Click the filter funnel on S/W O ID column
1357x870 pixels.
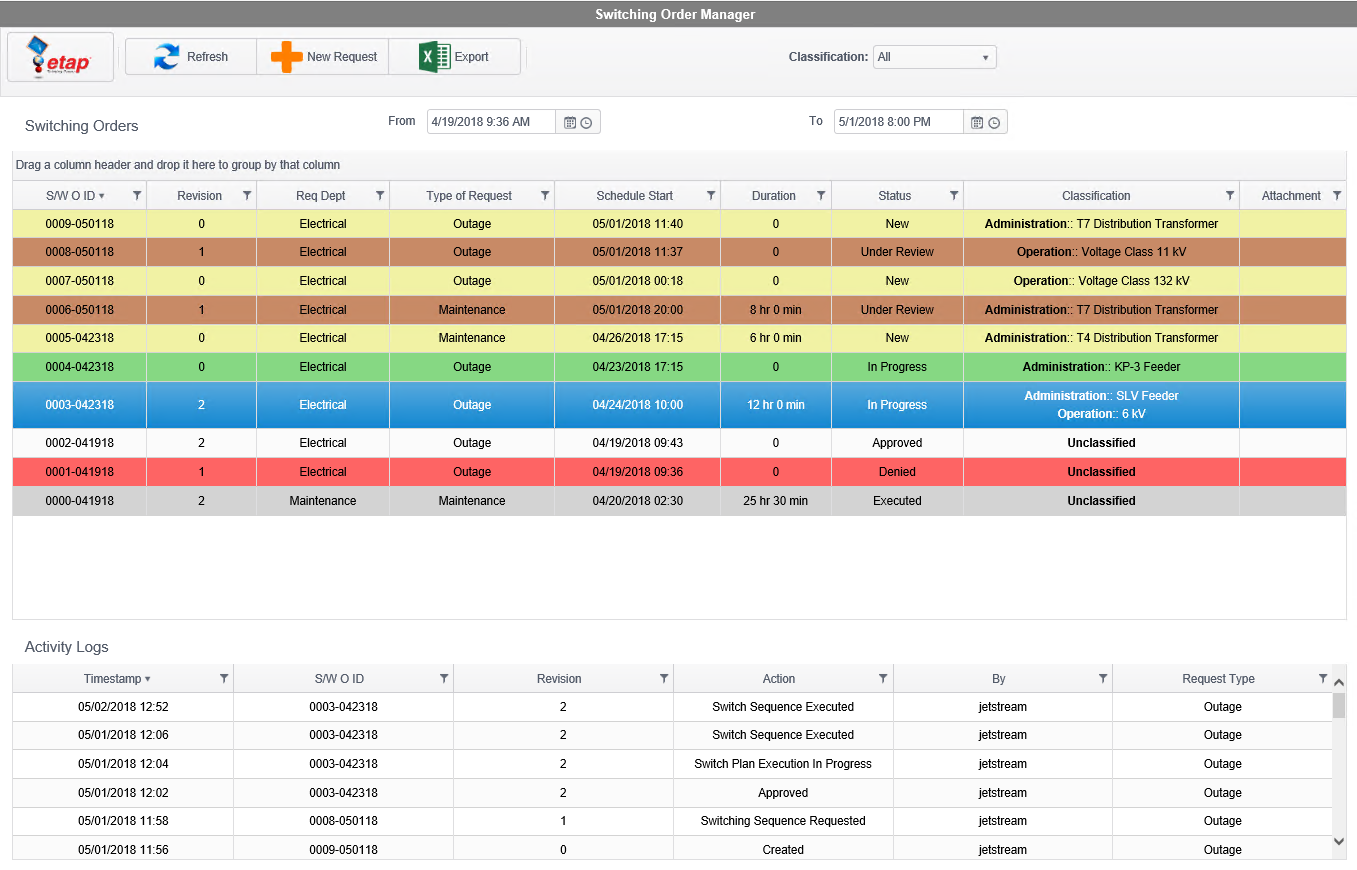pyautogui.click(x=137, y=195)
